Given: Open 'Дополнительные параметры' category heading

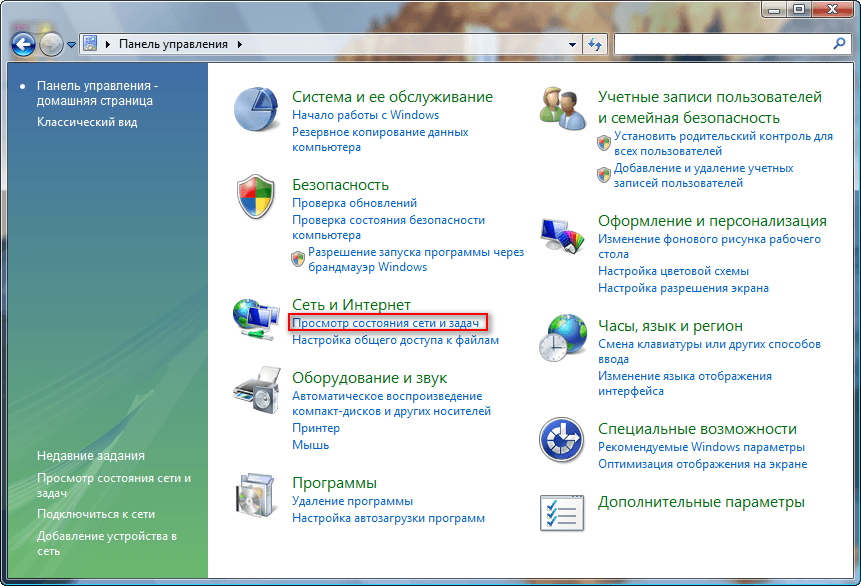Looking at the screenshot, I should [x=701, y=502].
